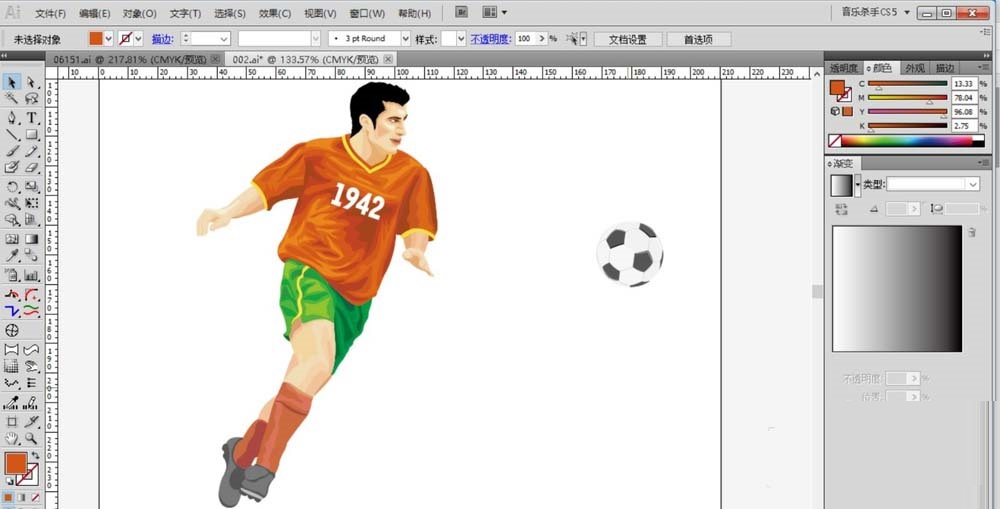Select the Type tool

32,117
